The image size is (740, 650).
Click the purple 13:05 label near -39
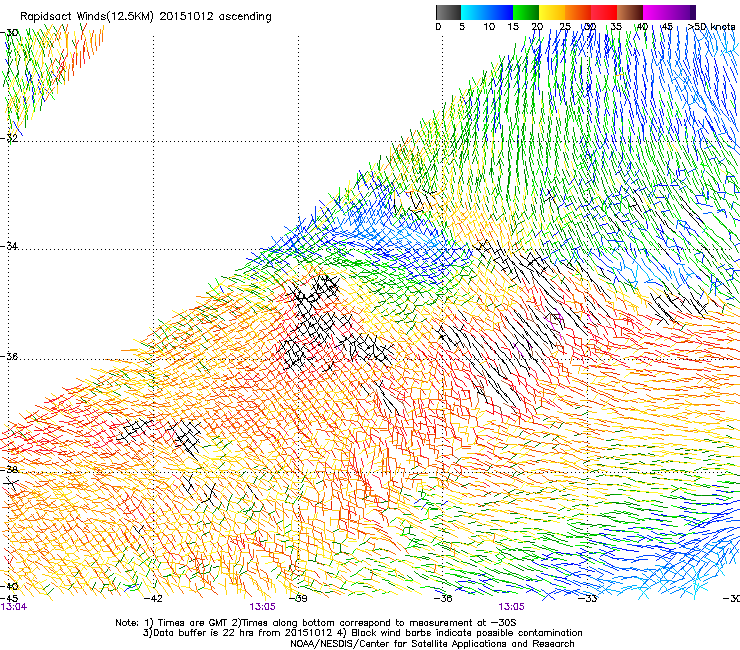(262, 607)
